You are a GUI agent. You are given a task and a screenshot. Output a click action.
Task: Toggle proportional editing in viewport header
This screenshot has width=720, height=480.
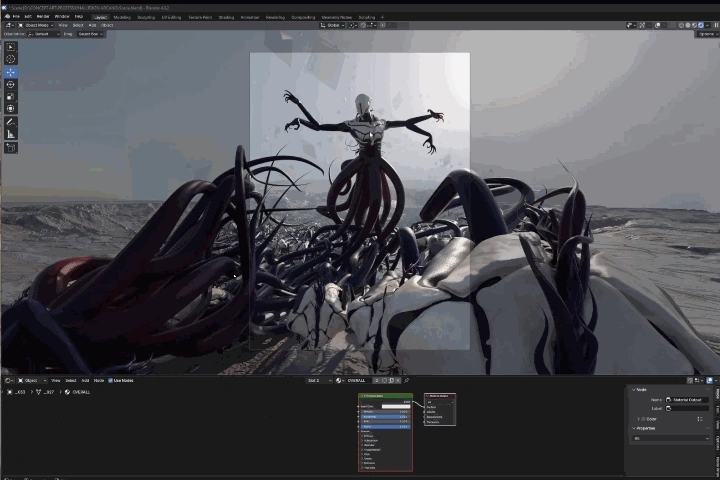(382, 25)
